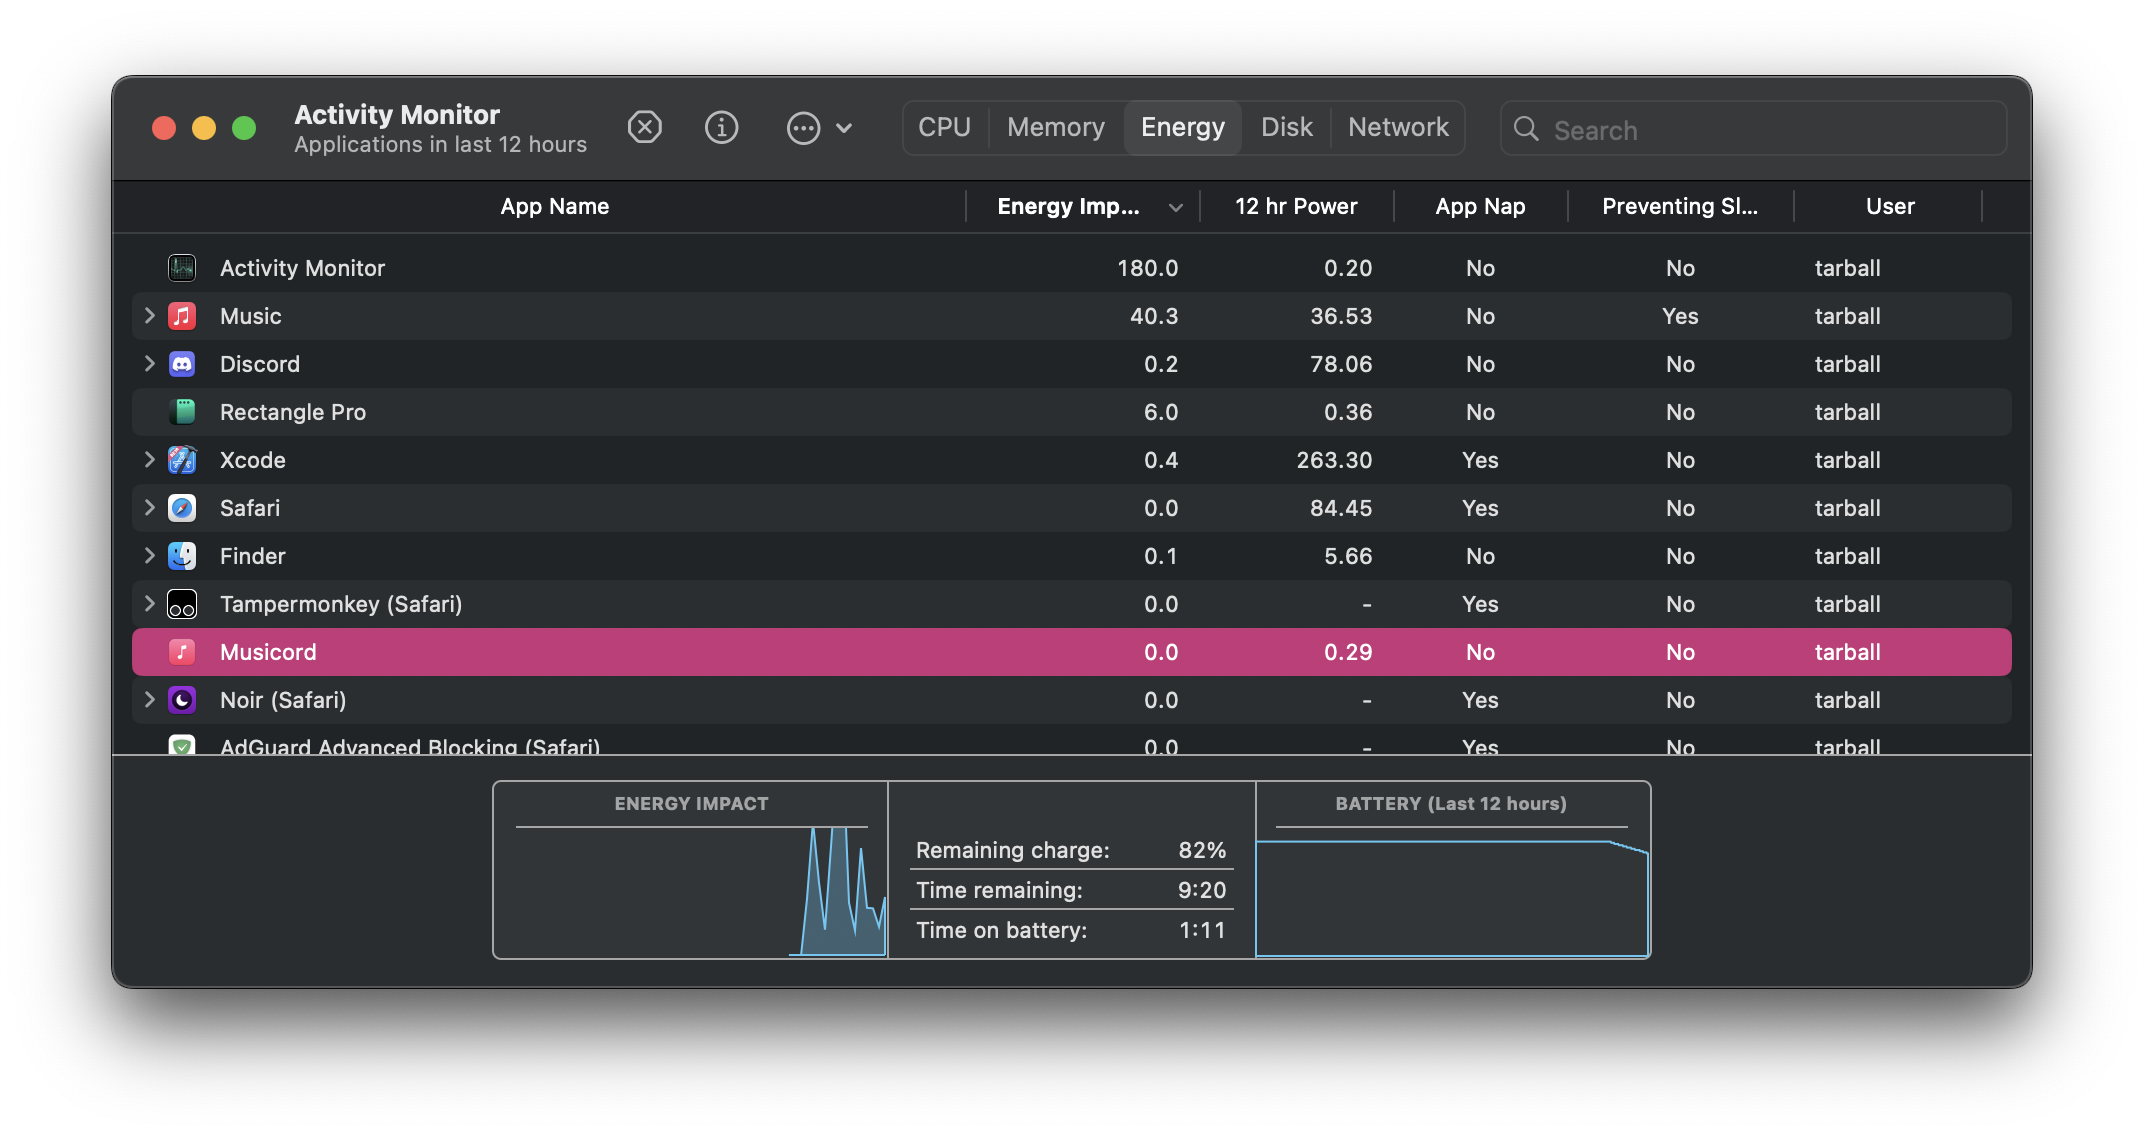Click the Discord app icon
Viewport: 2144px width, 1136px height.
click(182, 364)
